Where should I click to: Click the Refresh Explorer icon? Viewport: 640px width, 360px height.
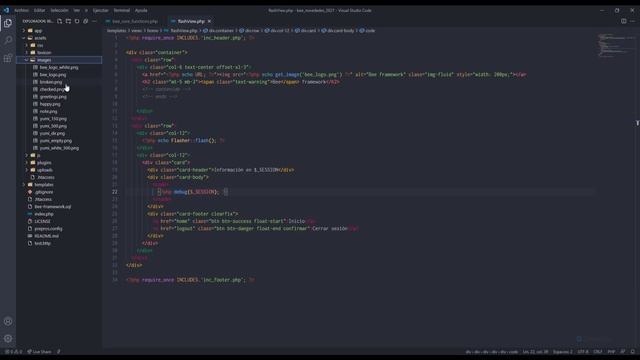pyautogui.click(x=77, y=21)
